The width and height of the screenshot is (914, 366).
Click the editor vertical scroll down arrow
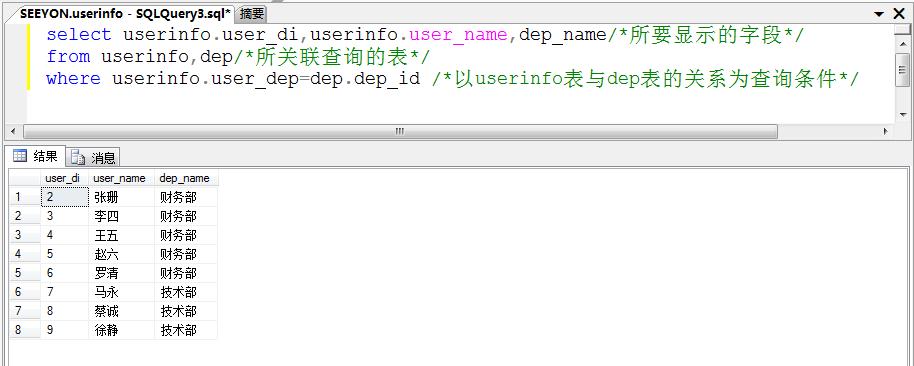point(902,114)
